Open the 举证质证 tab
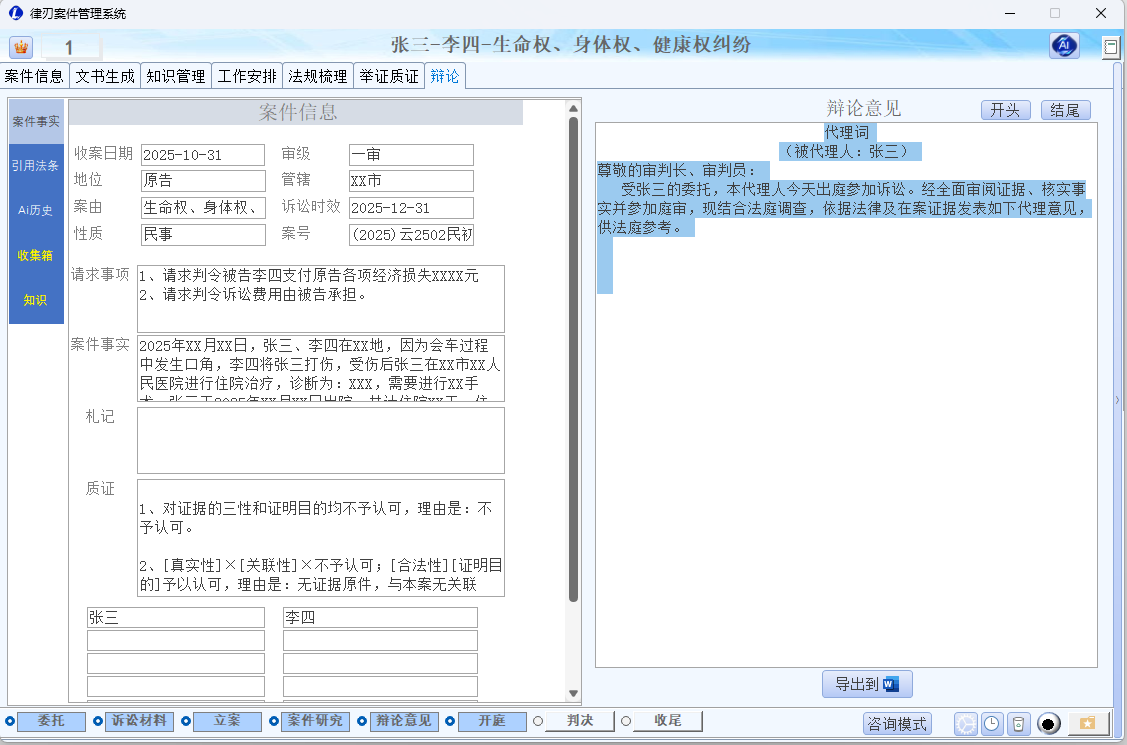 tap(389, 76)
